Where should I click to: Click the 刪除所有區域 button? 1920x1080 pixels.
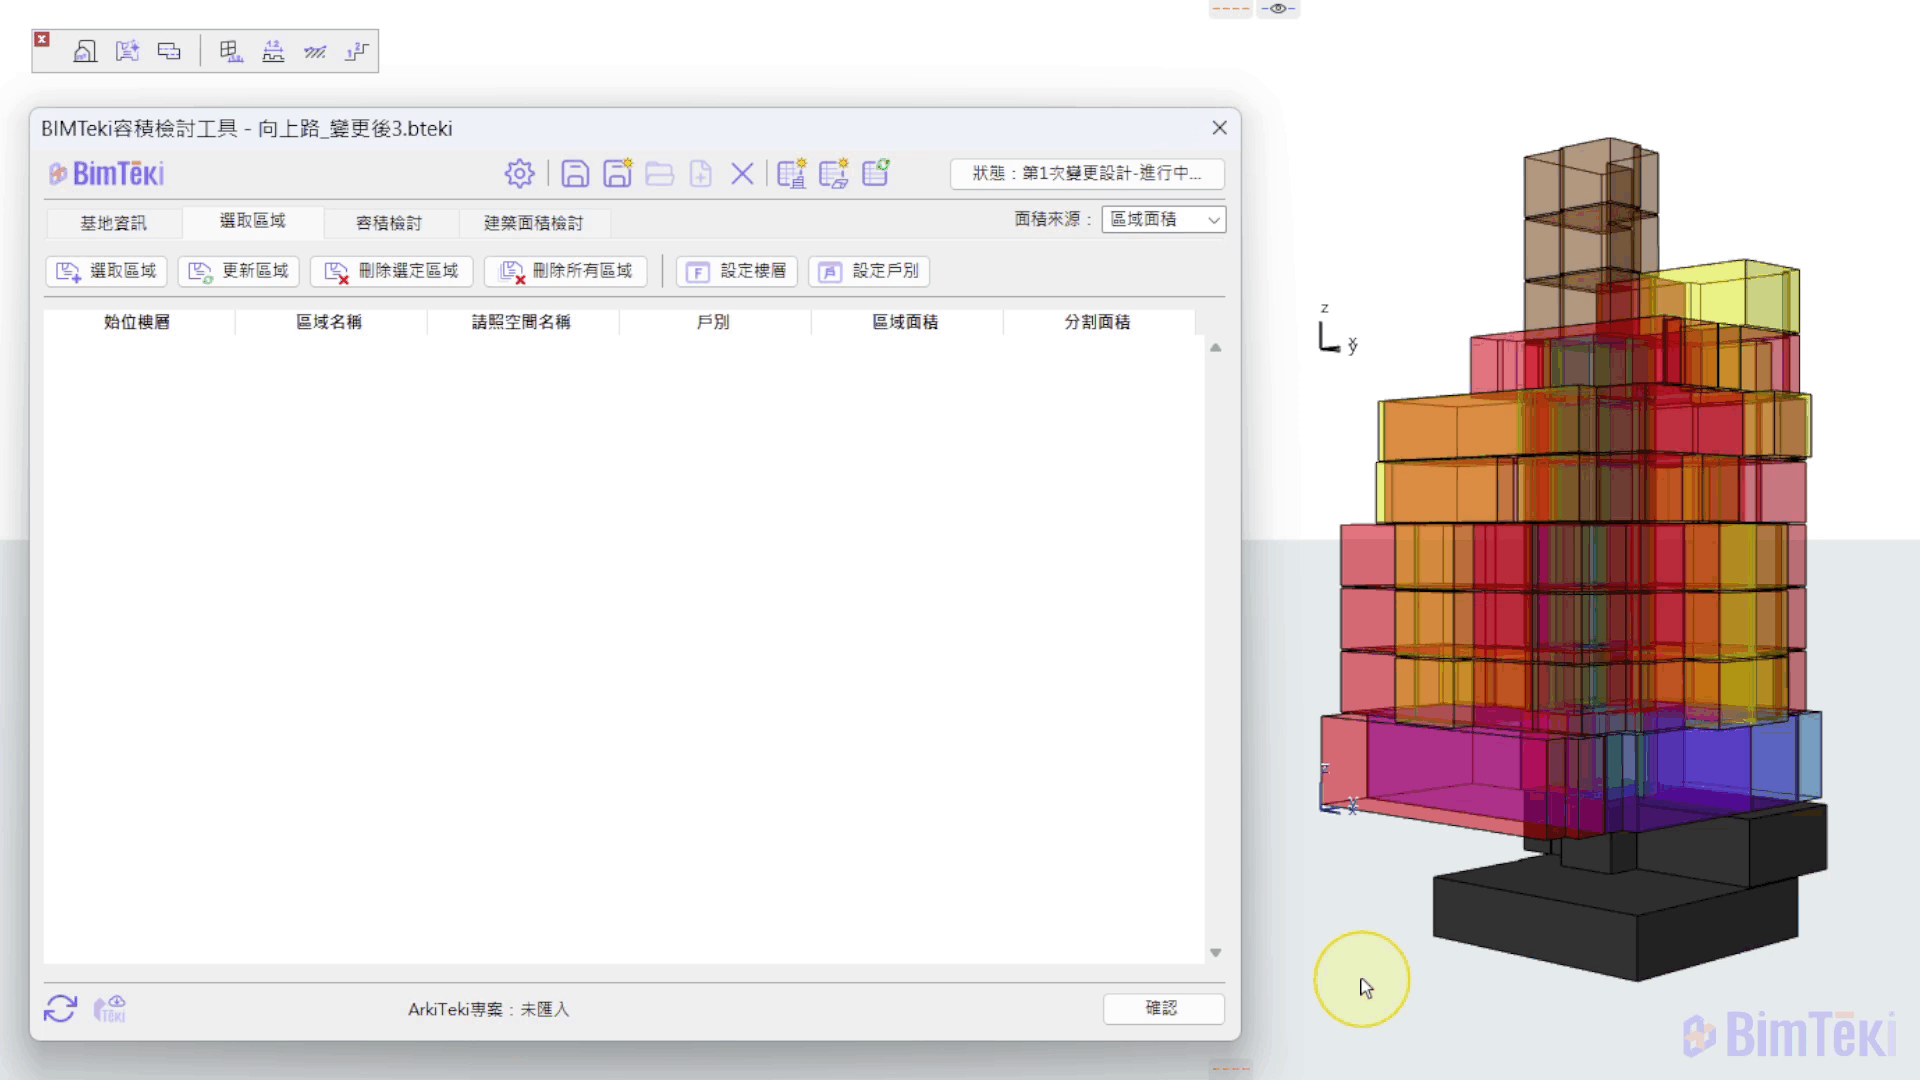pos(566,271)
